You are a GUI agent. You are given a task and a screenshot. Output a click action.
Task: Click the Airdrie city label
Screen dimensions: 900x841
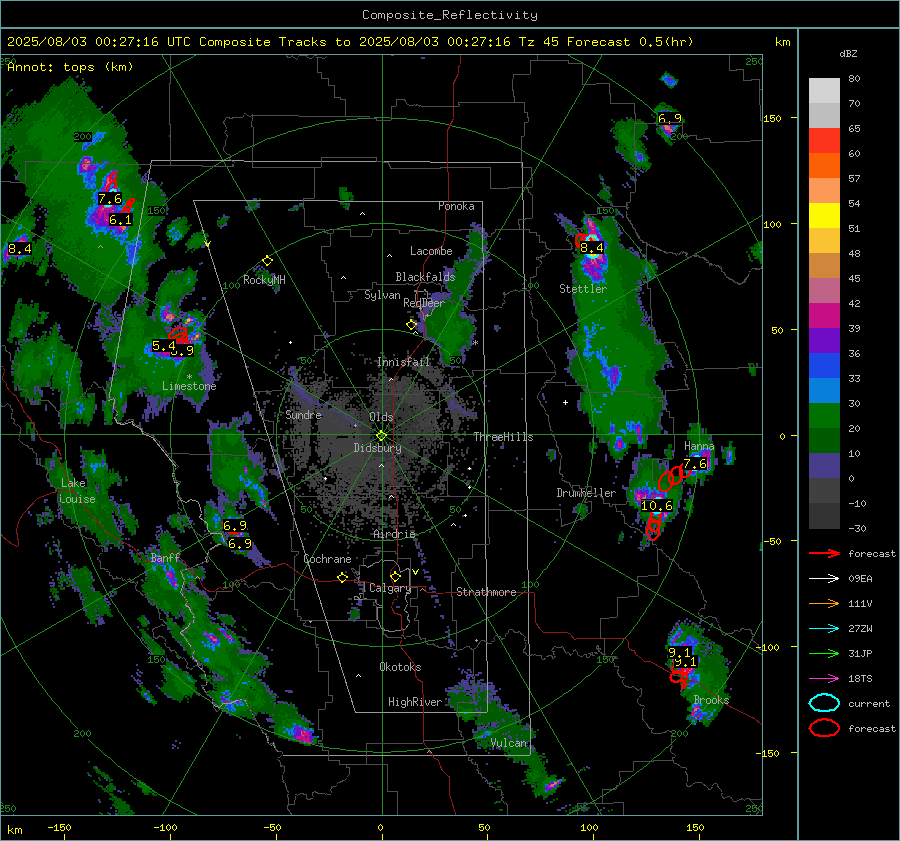(x=394, y=534)
